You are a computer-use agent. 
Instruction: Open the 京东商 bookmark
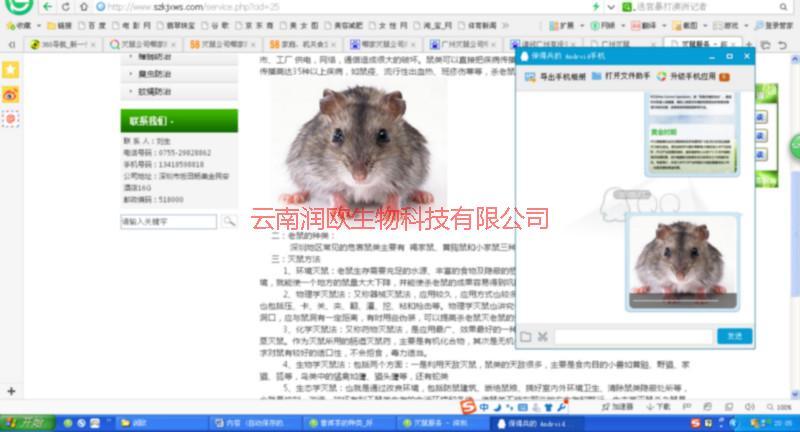point(254,25)
